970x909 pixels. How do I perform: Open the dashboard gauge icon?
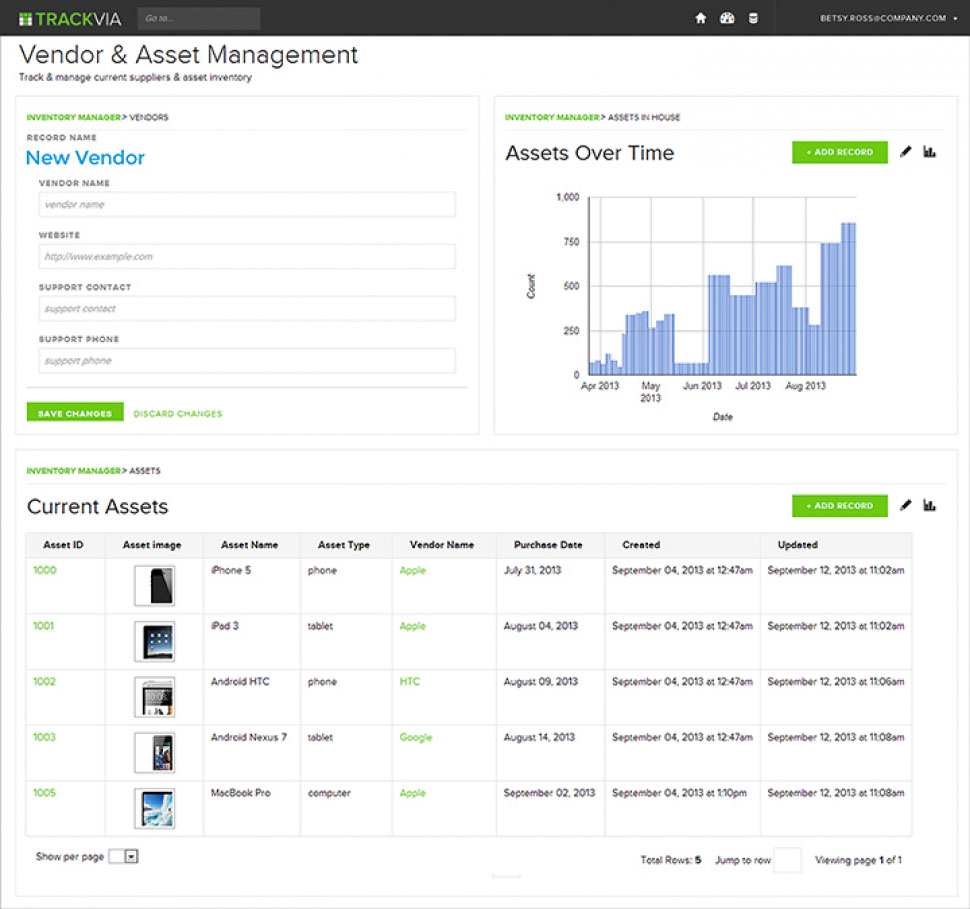tap(727, 18)
